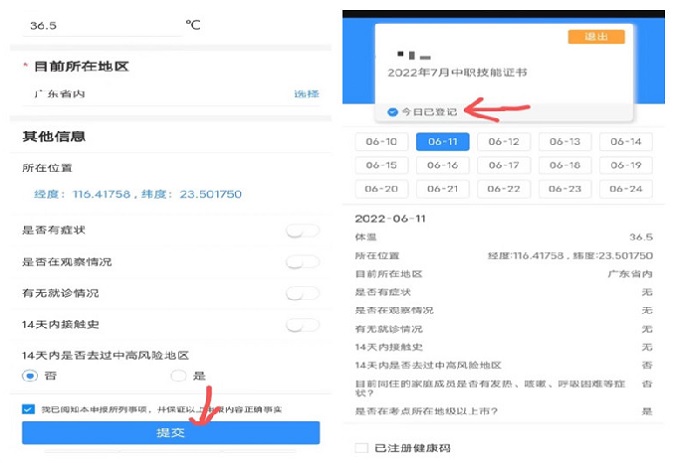Screen dimensions: 680x463
Task: Toggle the 14天内接触史 switch
Action: coord(303,325)
